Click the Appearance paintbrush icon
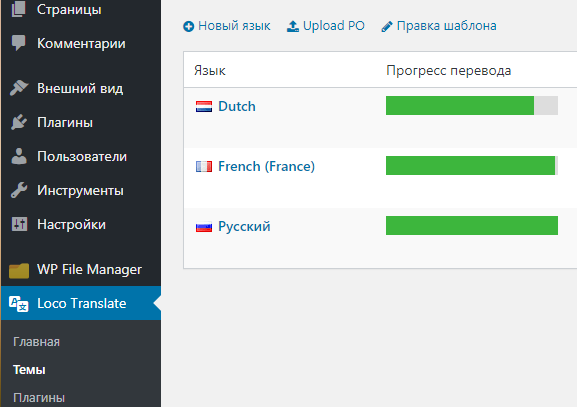The height and width of the screenshot is (407, 577). point(19,88)
